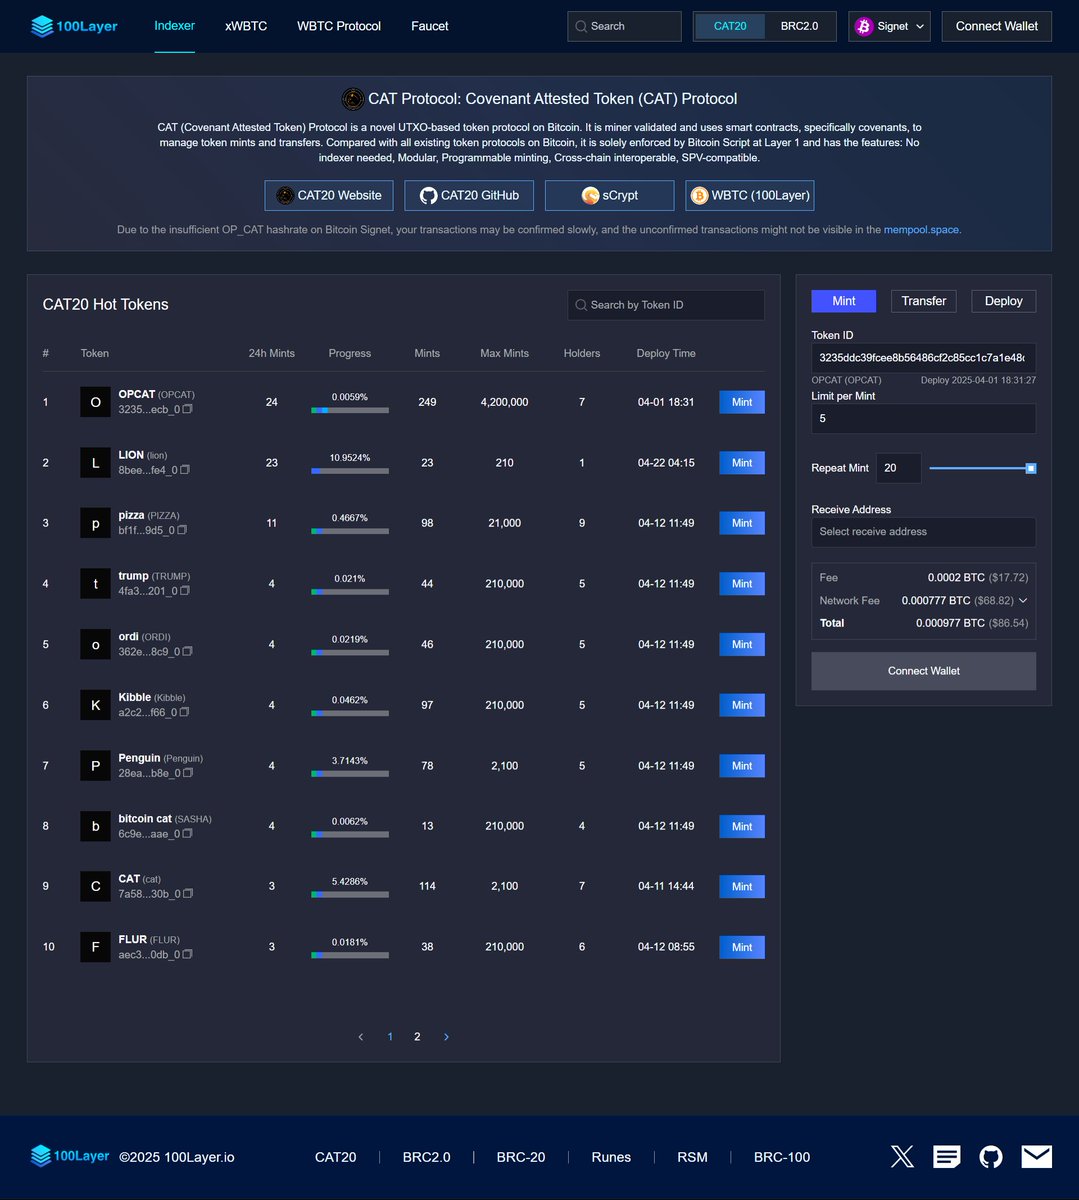Open the X (Twitter) footer icon
The width and height of the screenshot is (1079, 1200).
tap(902, 1157)
